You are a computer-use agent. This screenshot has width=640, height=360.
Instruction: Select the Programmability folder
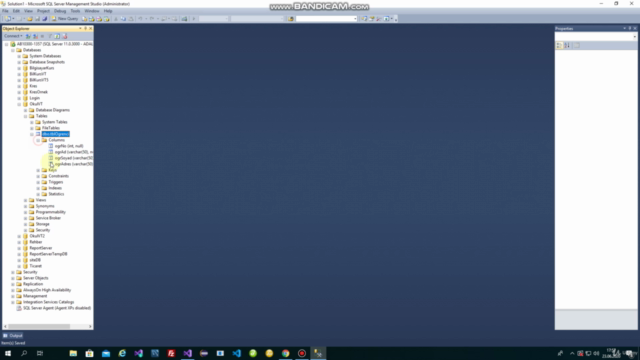pyautogui.click(x=51, y=212)
